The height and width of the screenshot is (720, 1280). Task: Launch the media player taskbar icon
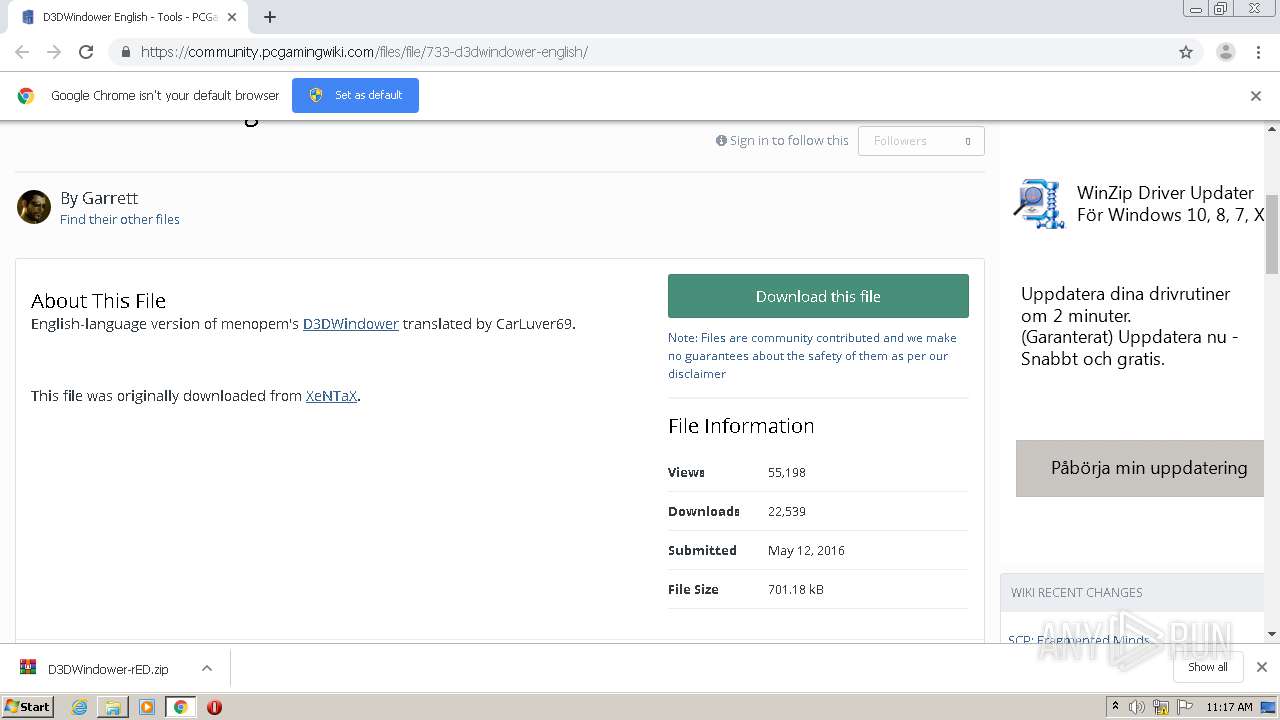(x=147, y=707)
